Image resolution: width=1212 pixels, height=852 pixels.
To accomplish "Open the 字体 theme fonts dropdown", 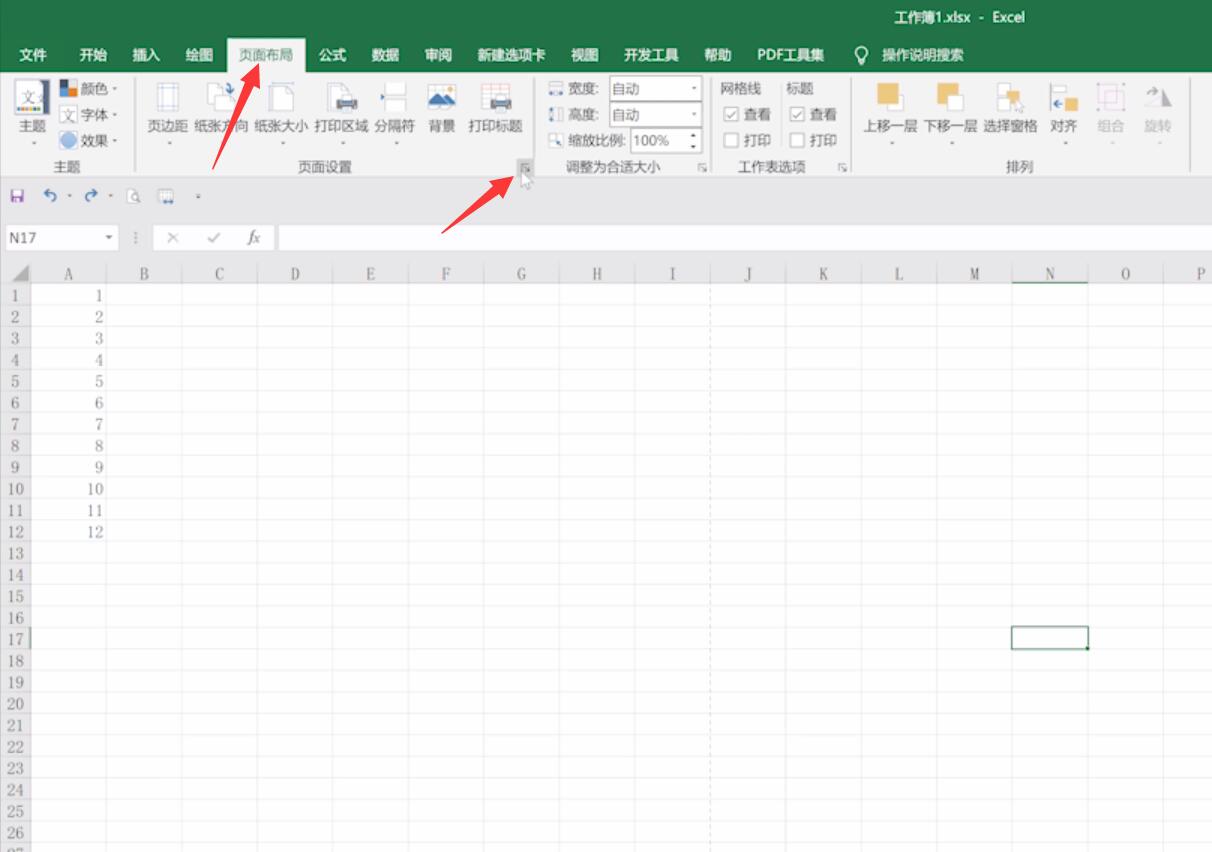I will pos(88,115).
